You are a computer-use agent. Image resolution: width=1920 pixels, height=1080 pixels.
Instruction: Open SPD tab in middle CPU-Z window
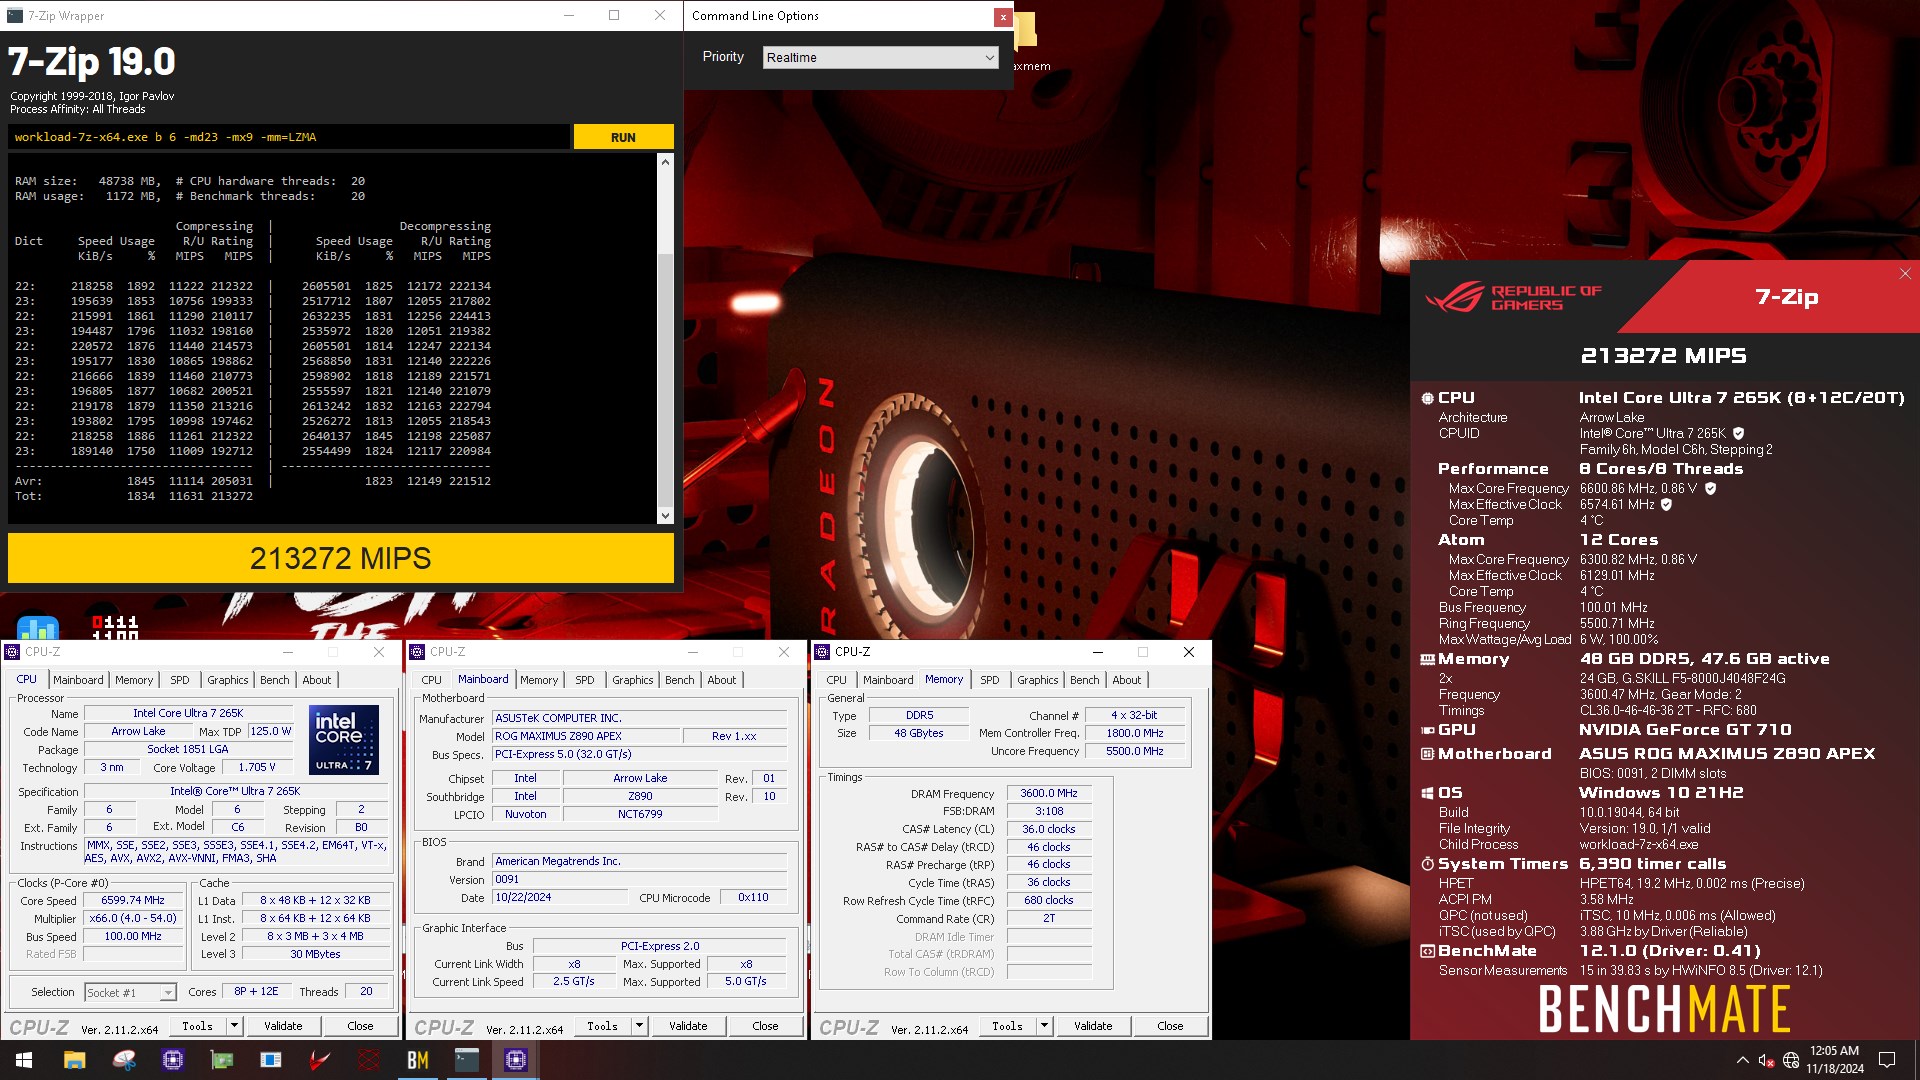point(585,680)
